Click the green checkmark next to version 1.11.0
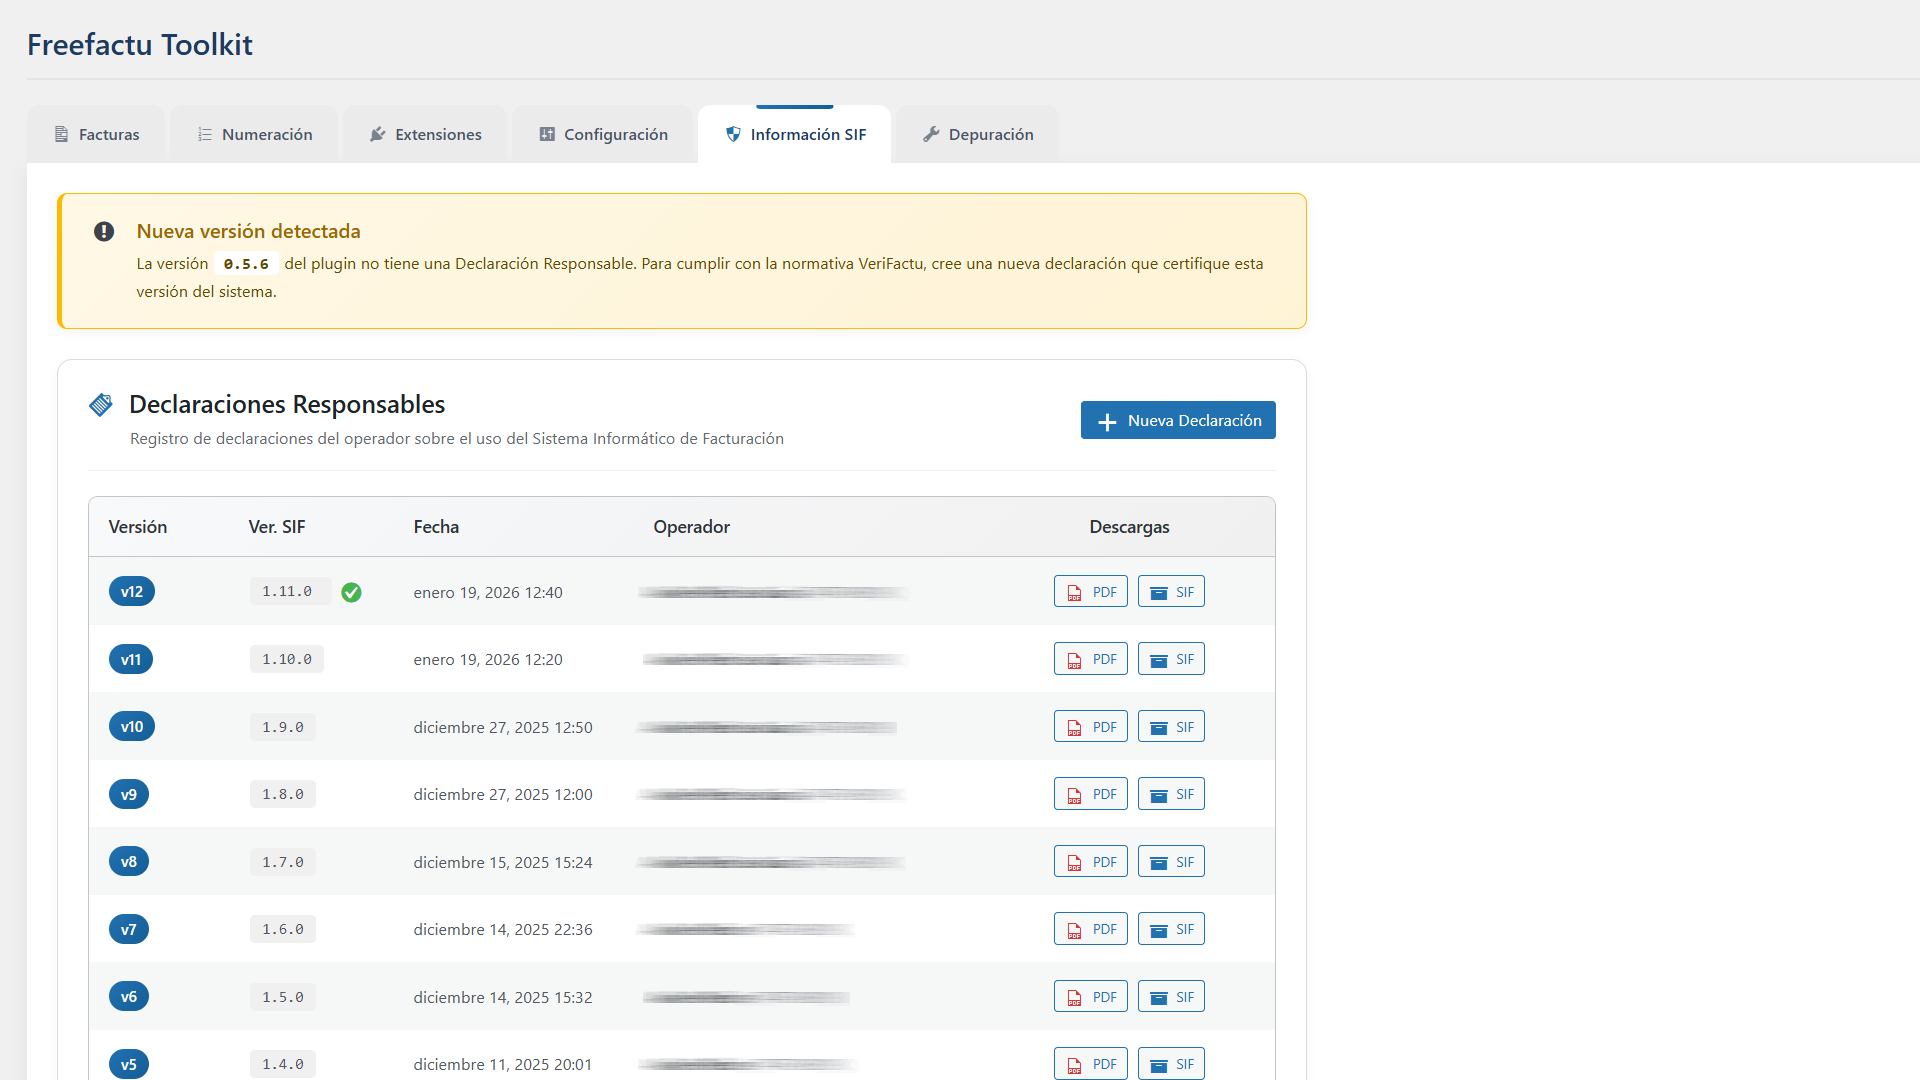The height and width of the screenshot is (1080, 1920). click(x=351, y=592)
